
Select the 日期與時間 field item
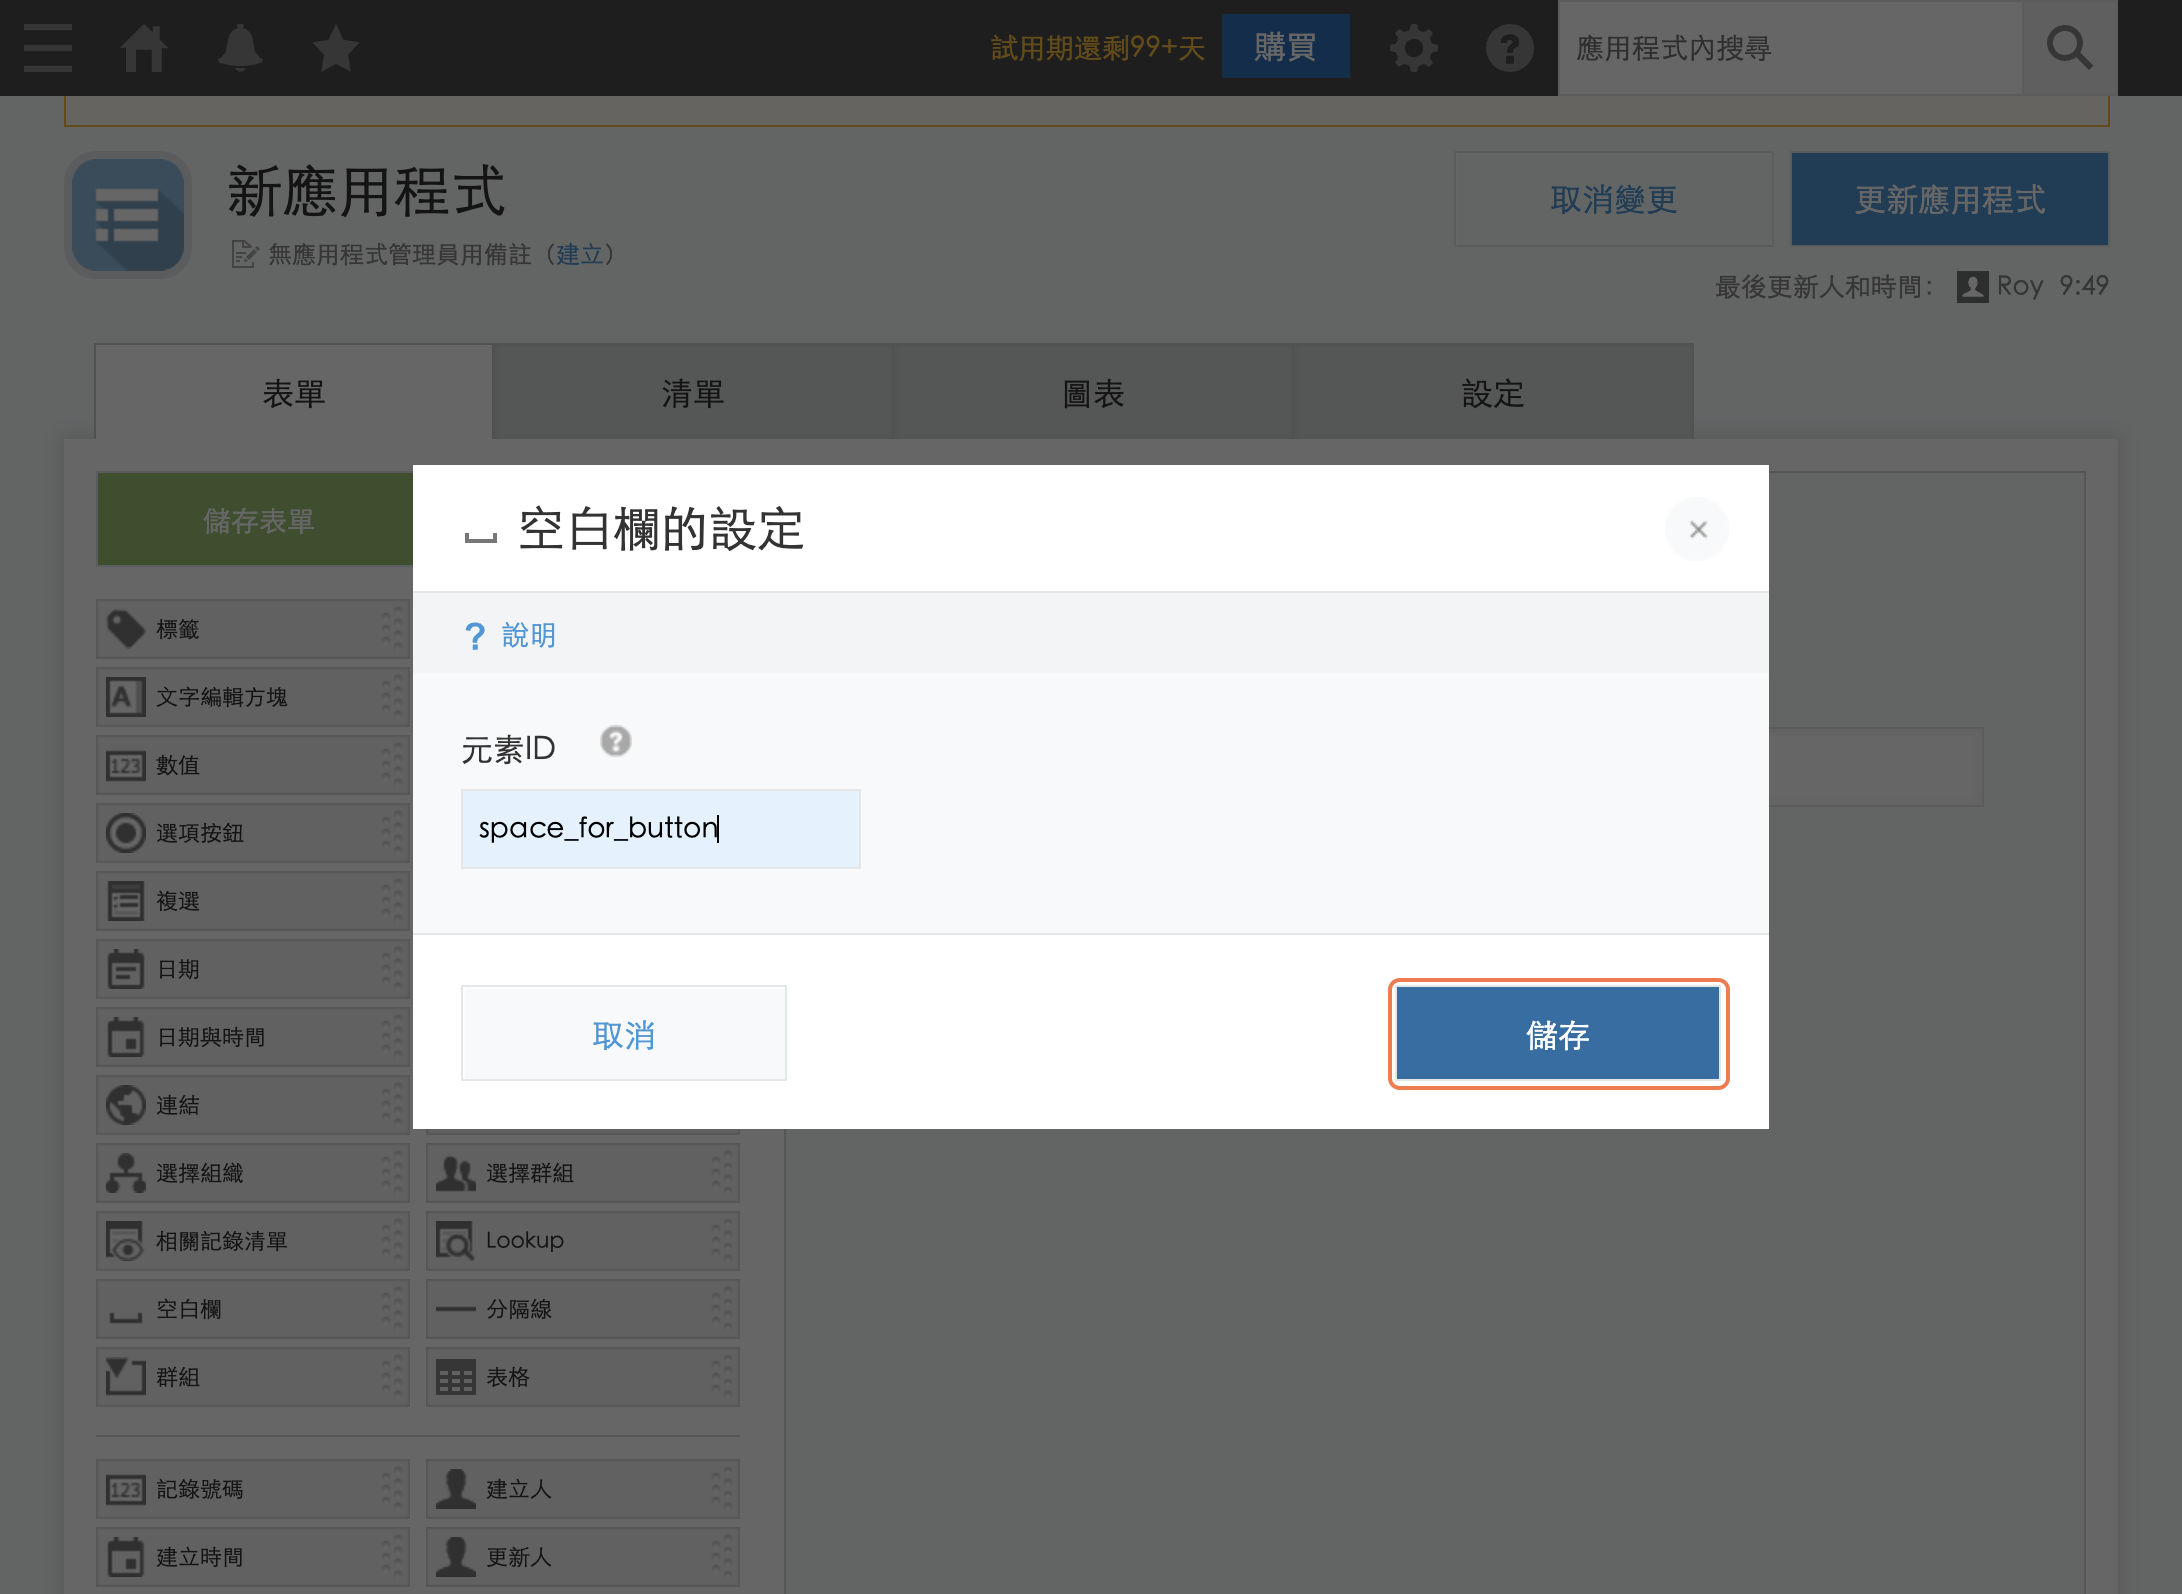[x=253, y=1037]
